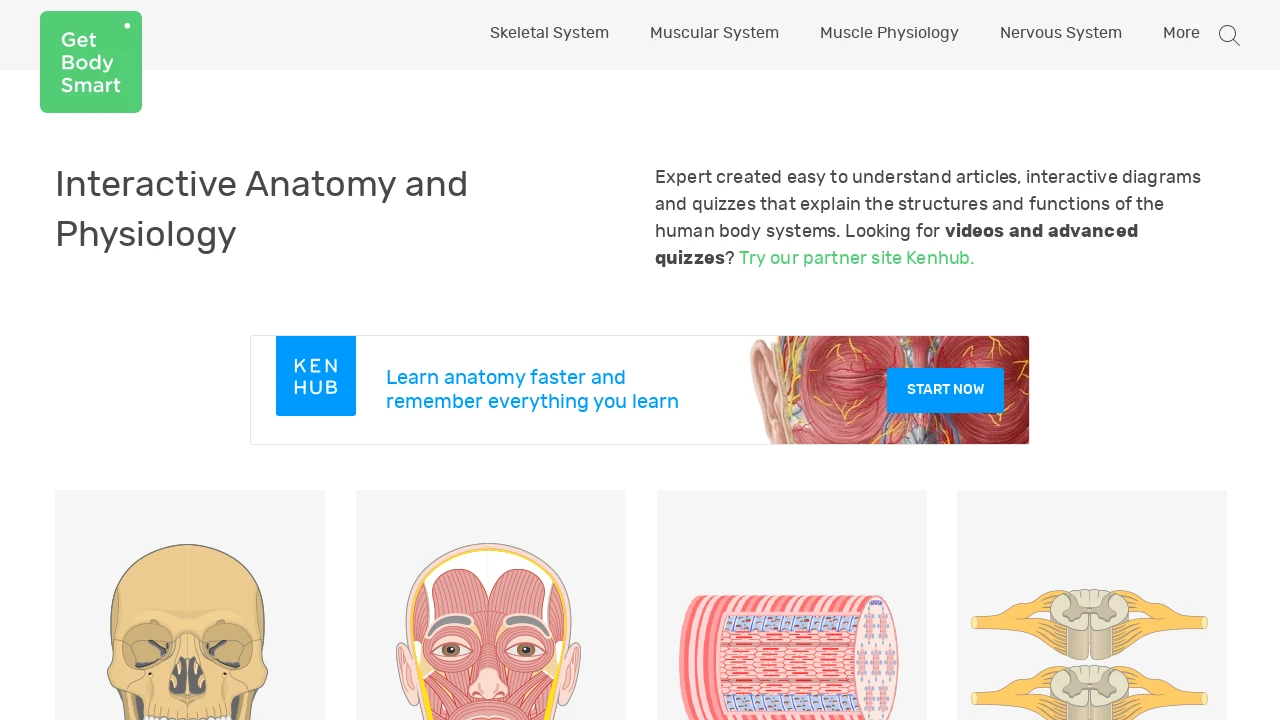Image resolution: width=1280 pixels, height=720 pixels.
Task: Open the Muscular System menu
Action: click(x=714, y=33)
